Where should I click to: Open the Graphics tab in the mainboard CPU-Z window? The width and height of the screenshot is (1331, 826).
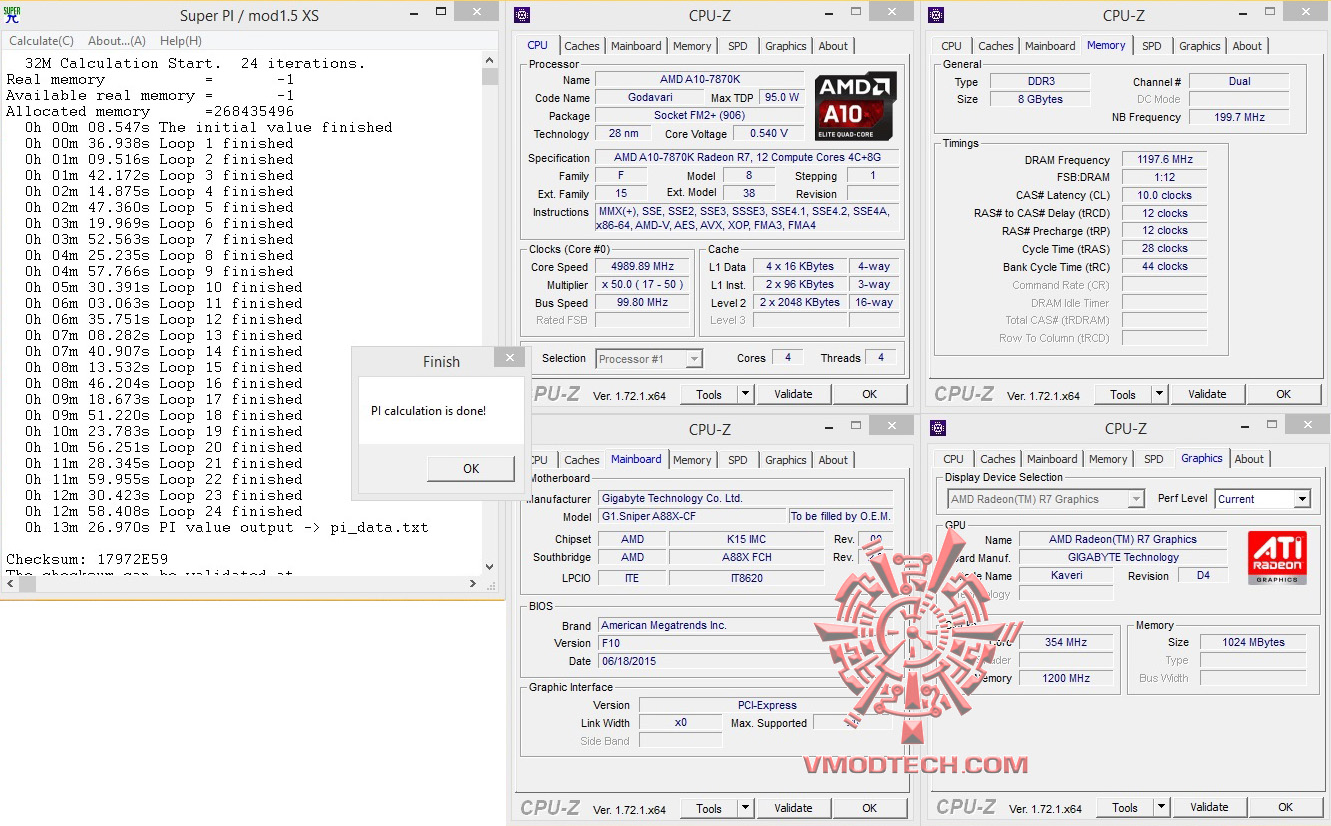coord(786,460)
